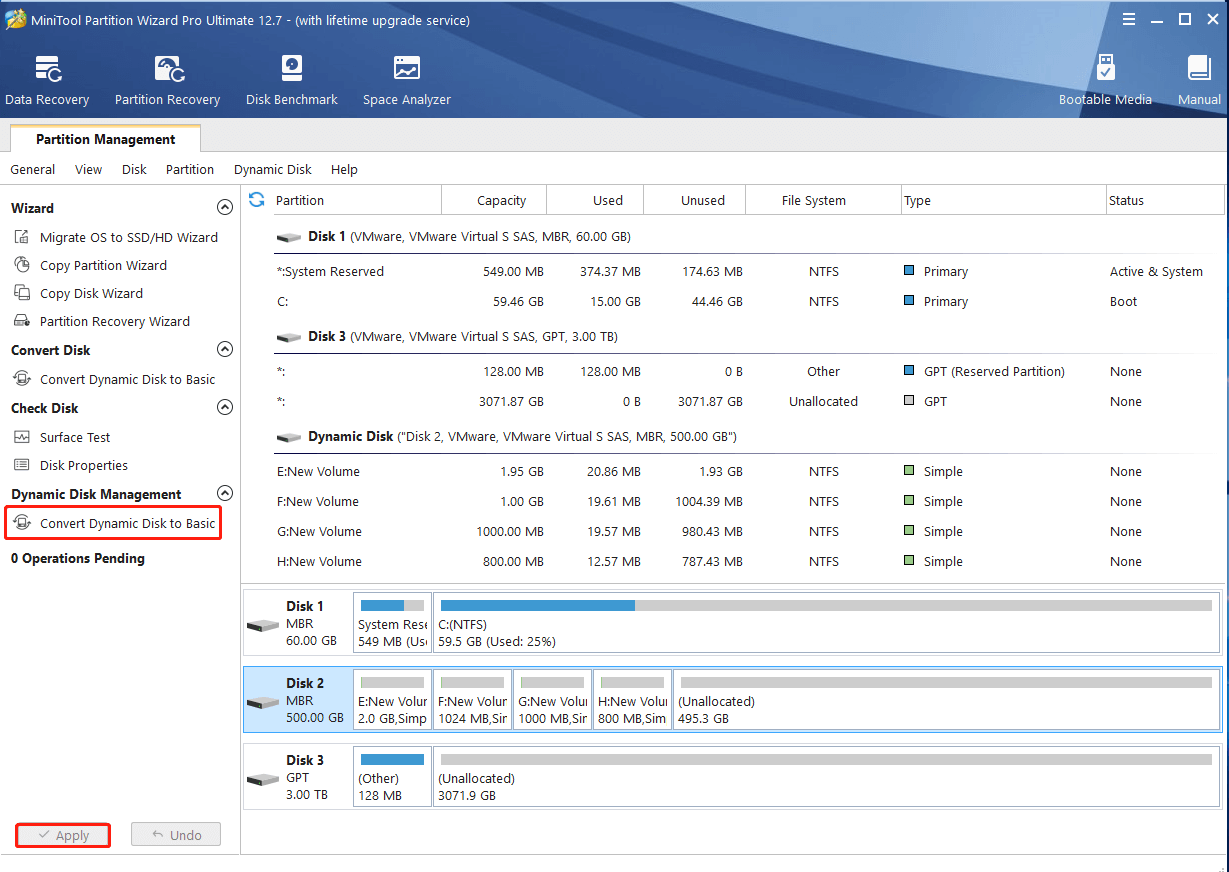Open Disk Properties link
Viewport: 1229px width, 872px height.
pos(84,465)
